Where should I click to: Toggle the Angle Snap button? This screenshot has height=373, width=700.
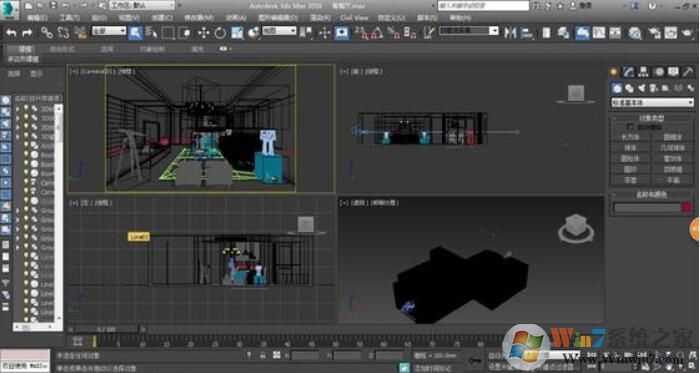coord(376,32)
